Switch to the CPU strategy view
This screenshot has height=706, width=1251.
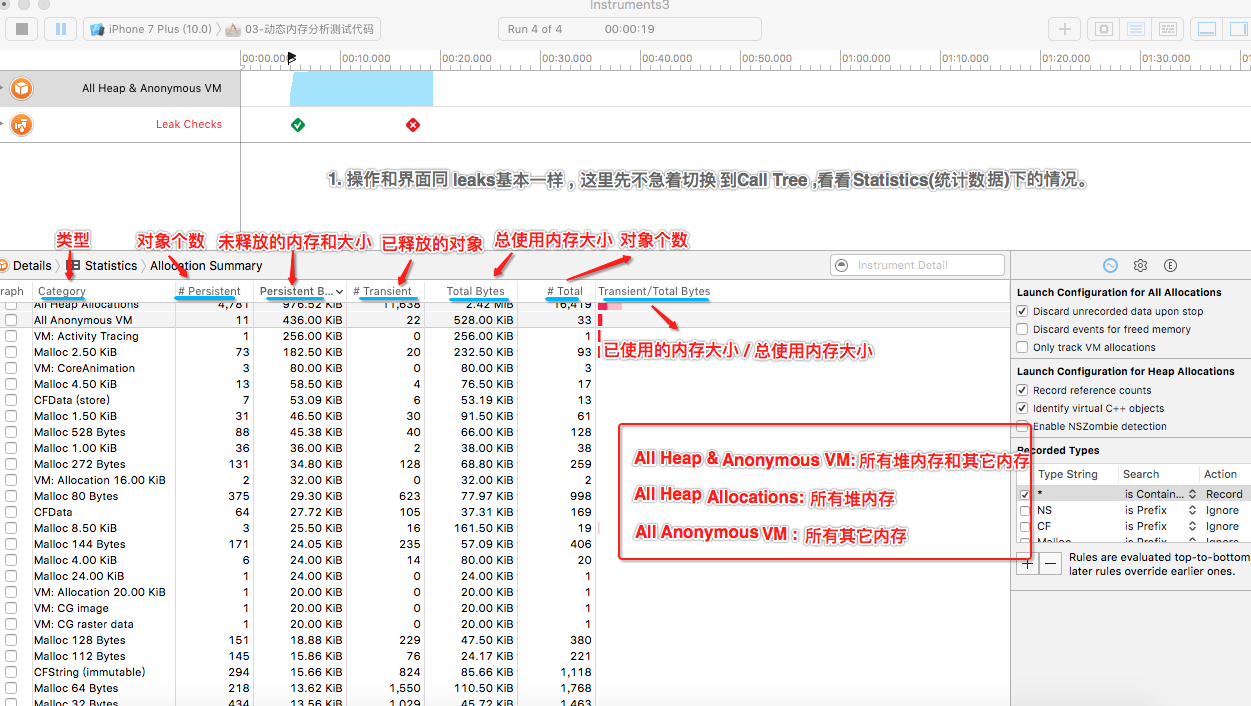pyautogui.click(x=1105, y=29)
